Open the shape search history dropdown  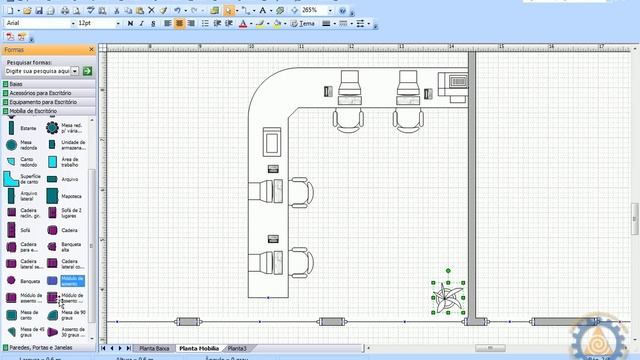coord(75,71)
